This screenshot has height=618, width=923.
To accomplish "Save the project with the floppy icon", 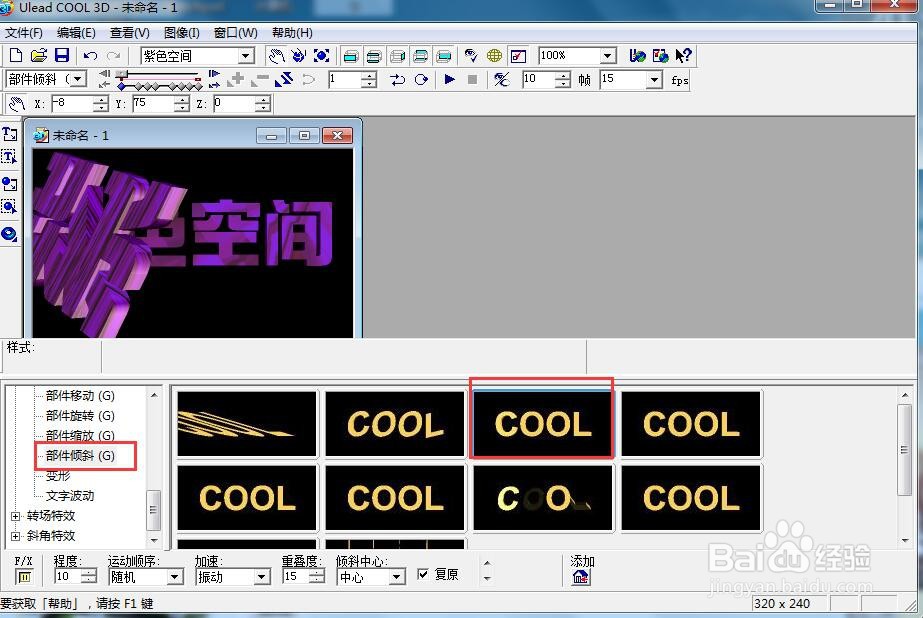I will (62, 56).
